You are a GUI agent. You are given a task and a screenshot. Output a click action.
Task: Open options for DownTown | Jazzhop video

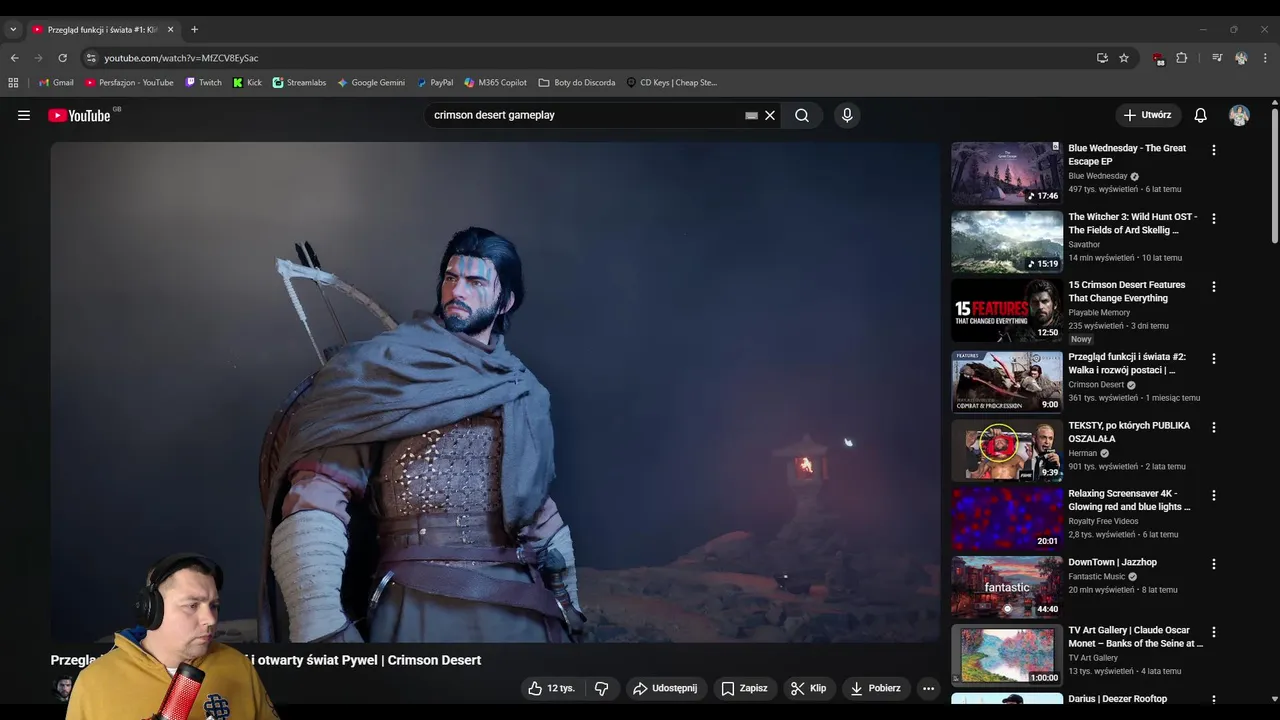(1214, 564)
